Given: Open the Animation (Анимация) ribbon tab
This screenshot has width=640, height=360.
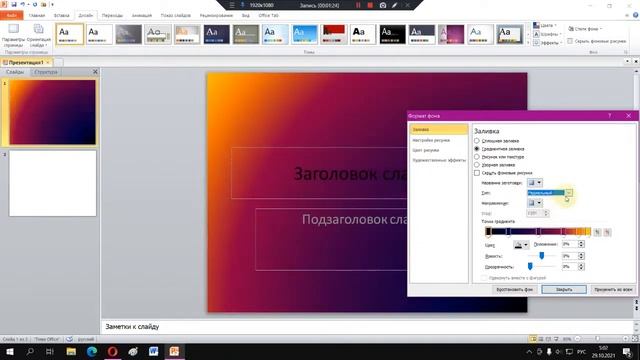Looking at the screenshot, I should (142, 16).
